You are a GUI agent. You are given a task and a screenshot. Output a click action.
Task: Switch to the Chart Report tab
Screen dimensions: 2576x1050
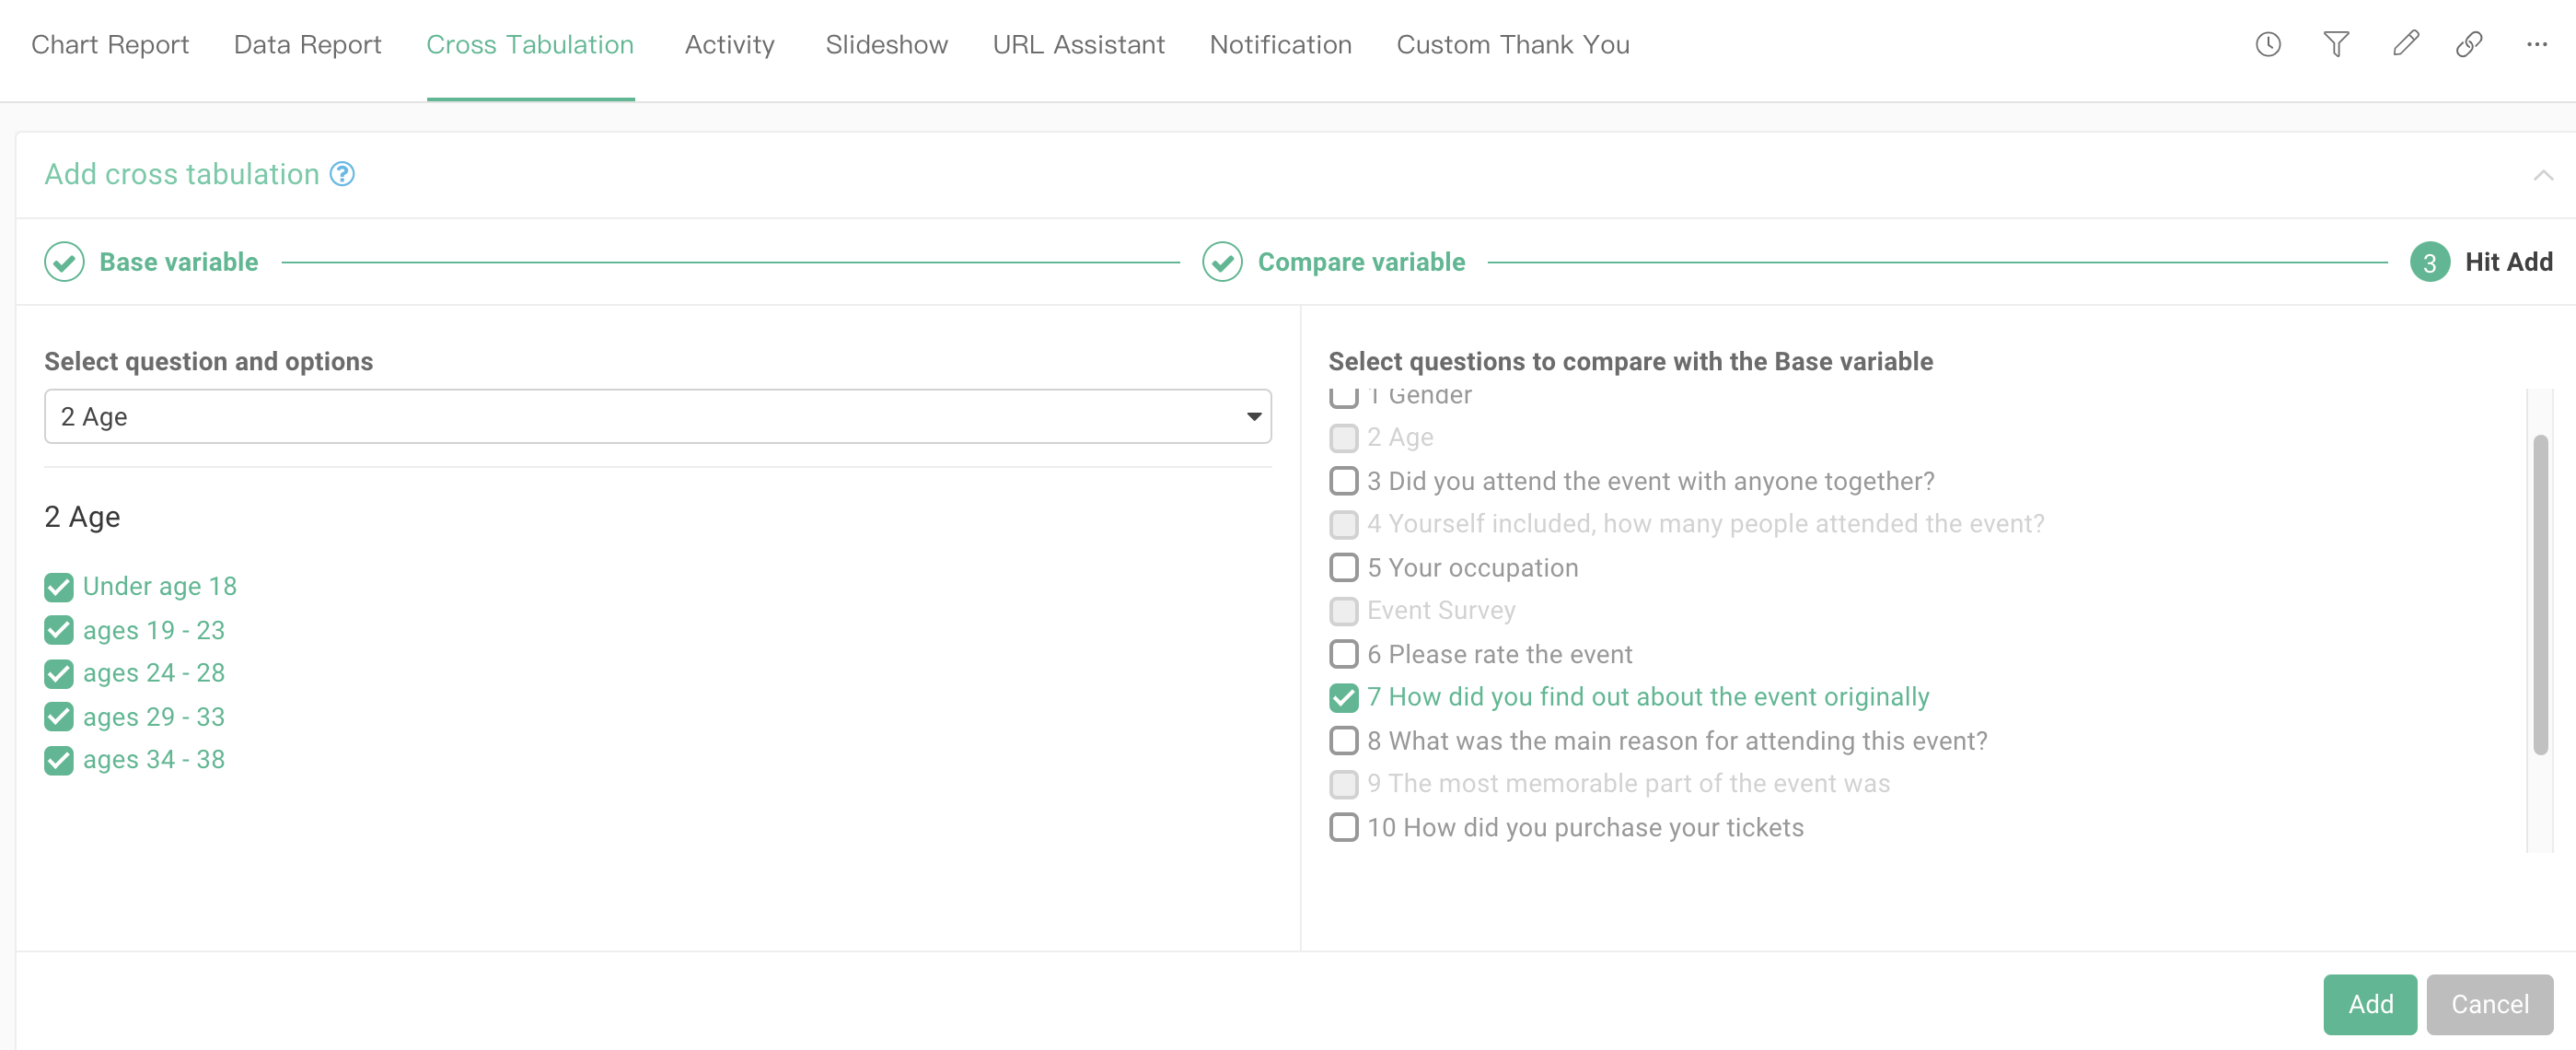point(110,45)
